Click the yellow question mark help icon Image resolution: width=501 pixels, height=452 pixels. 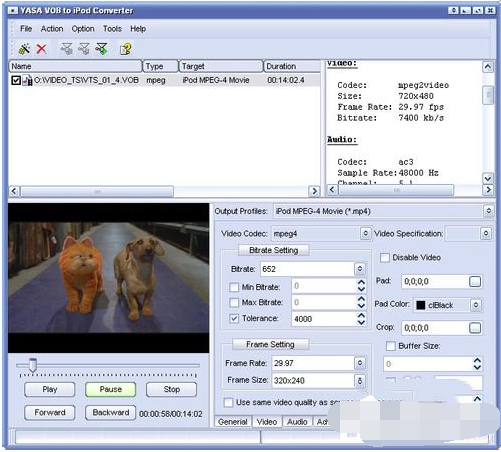125,49
